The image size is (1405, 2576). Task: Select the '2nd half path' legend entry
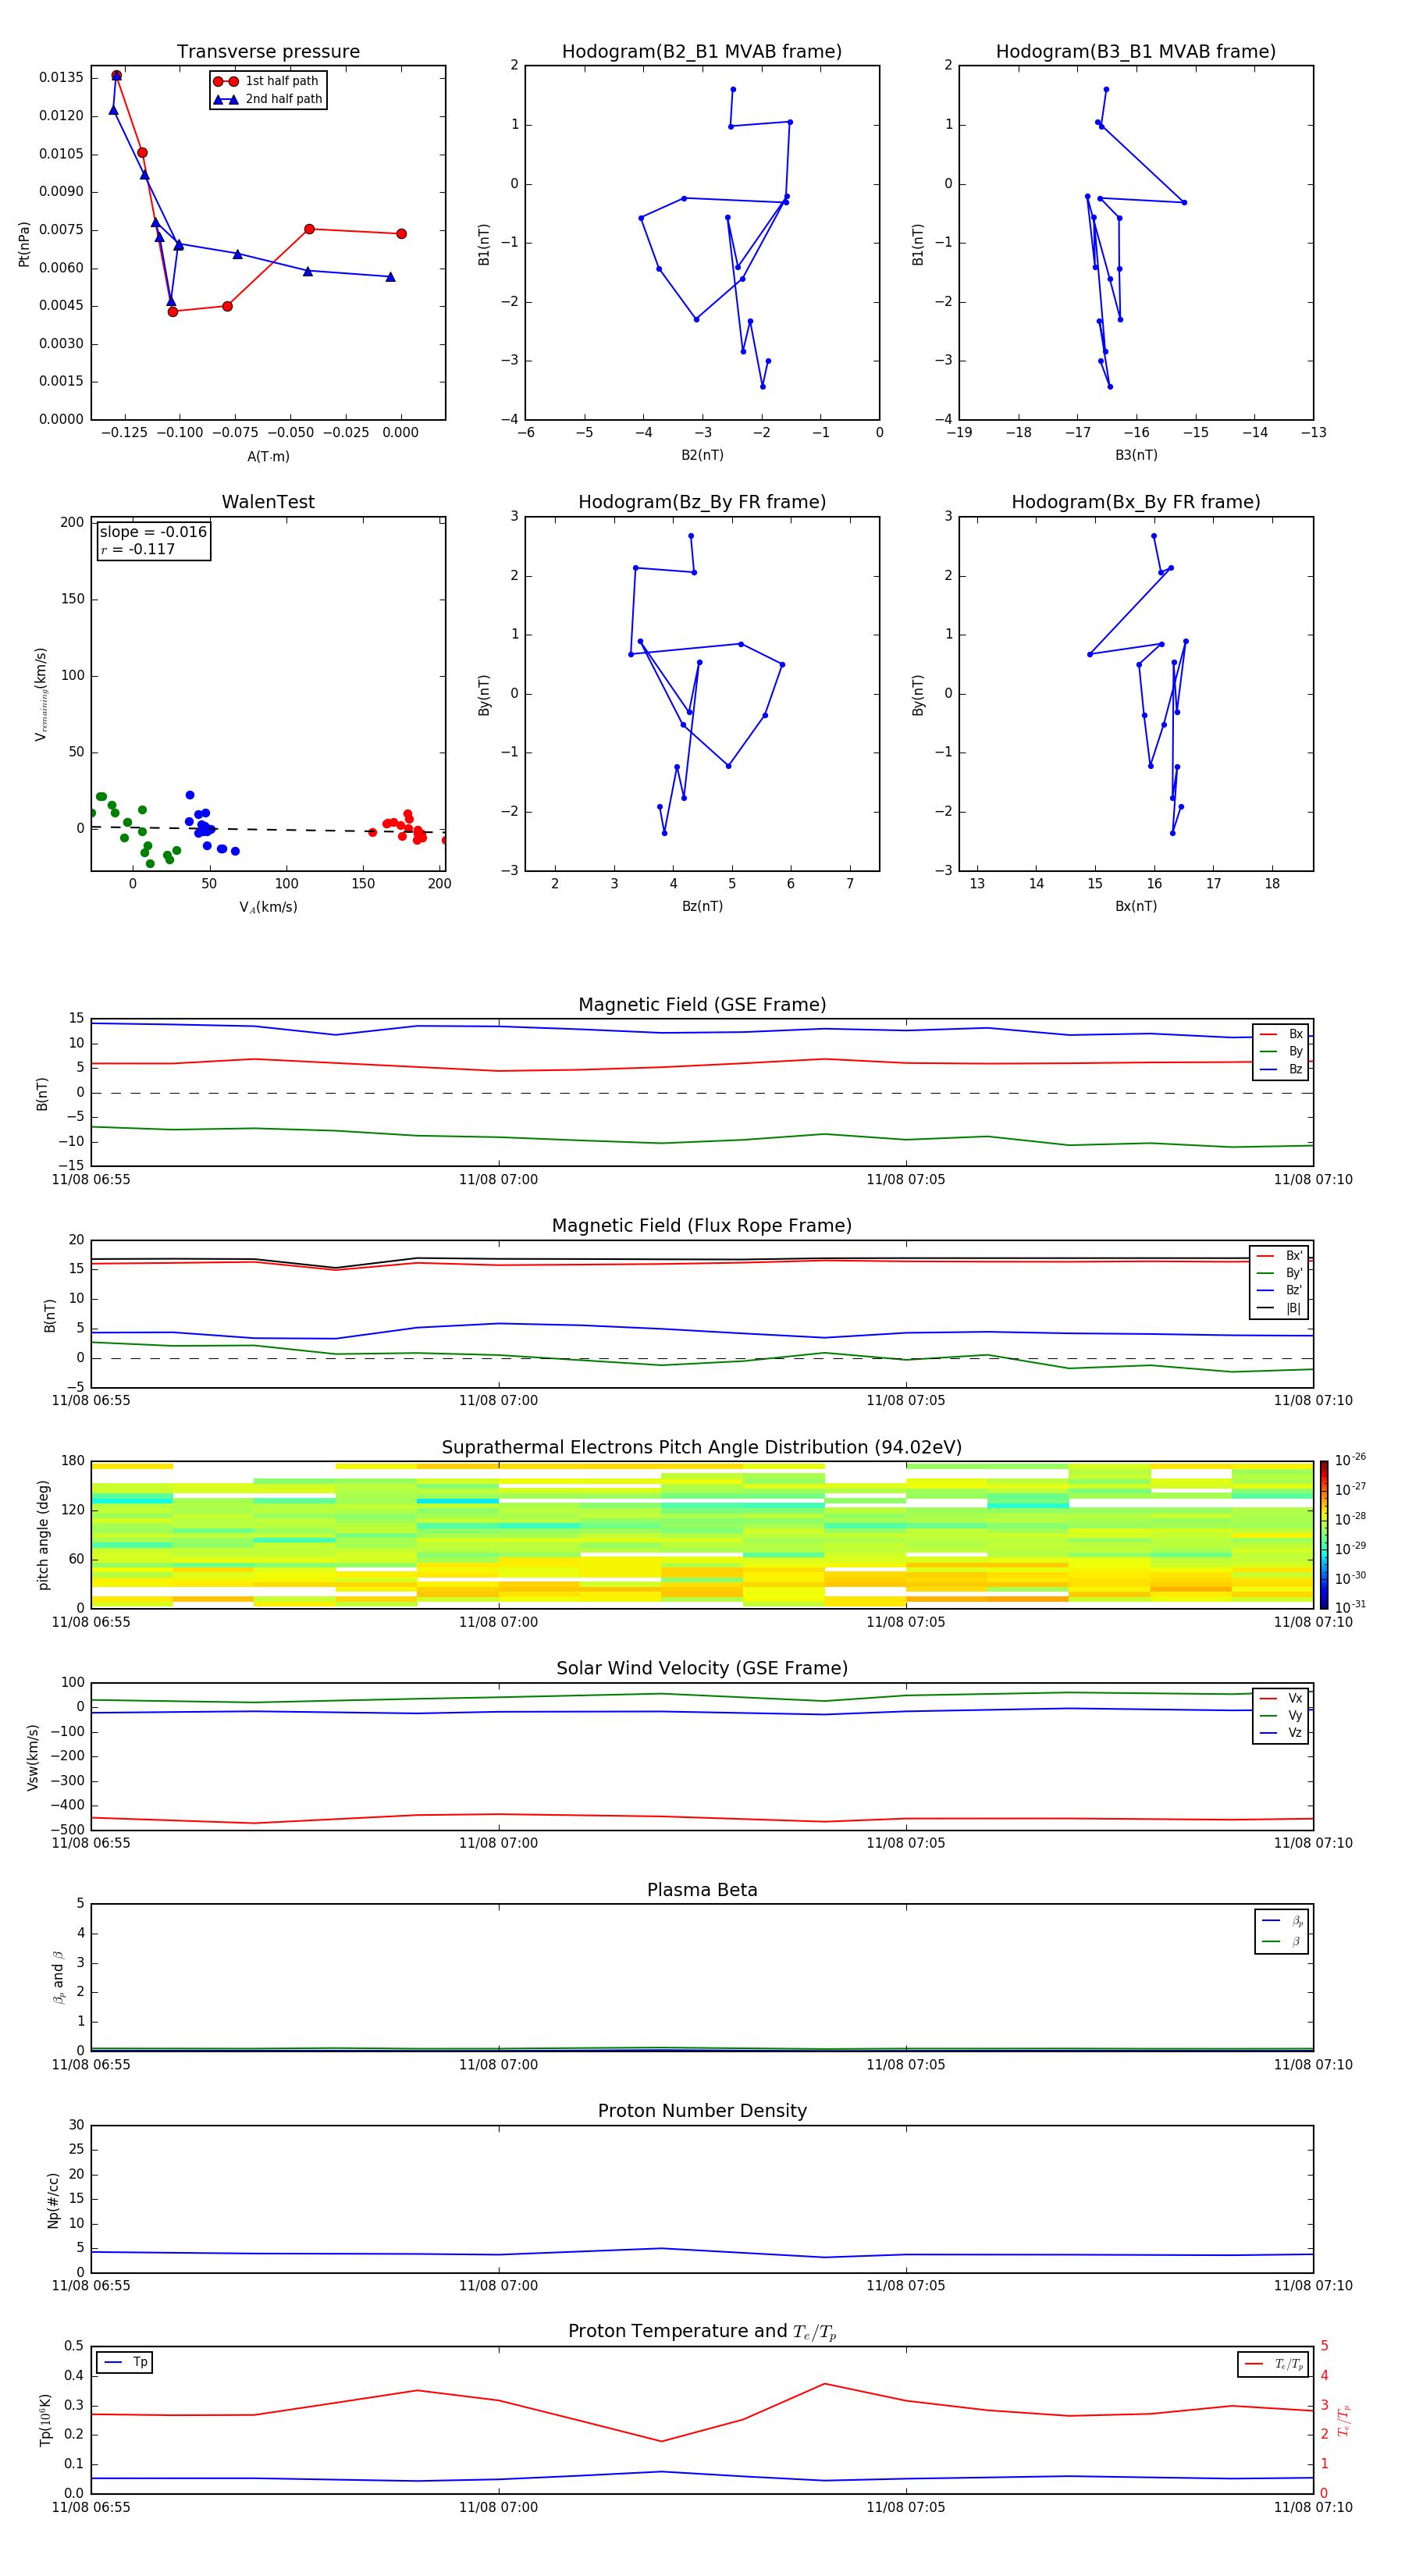(x=267, y=99)
